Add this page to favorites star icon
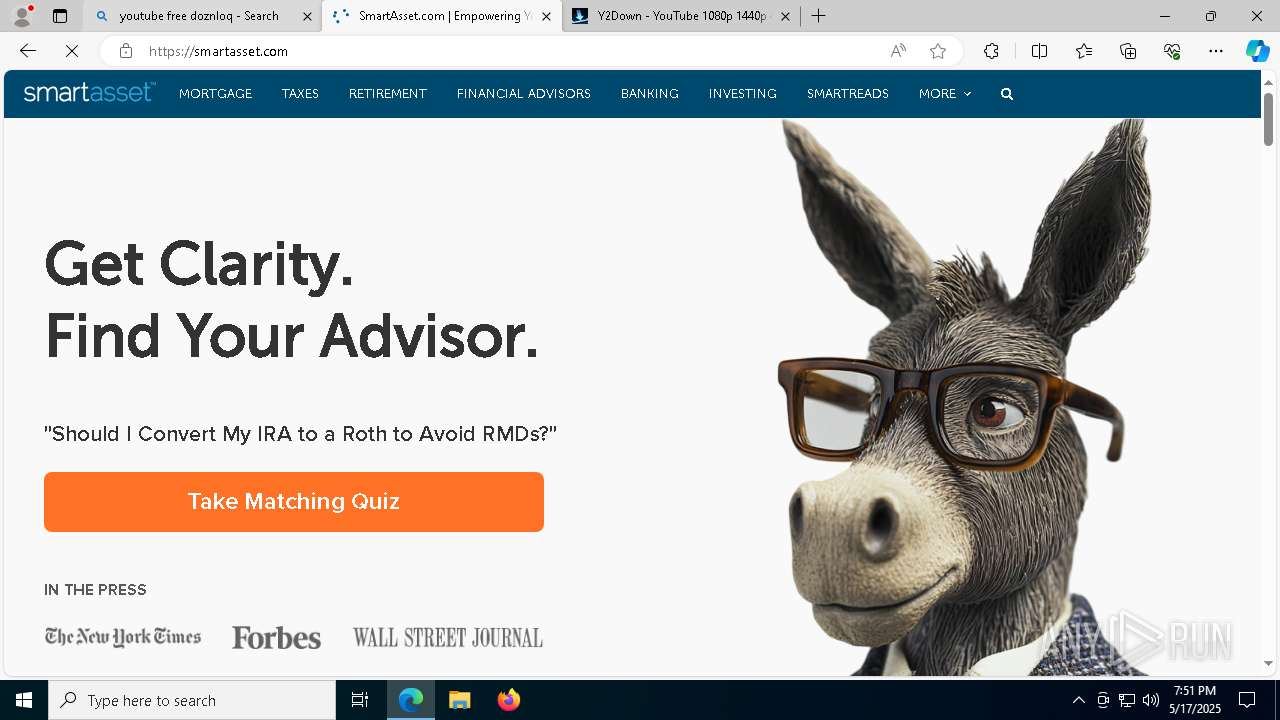 [x=938, y=51]
